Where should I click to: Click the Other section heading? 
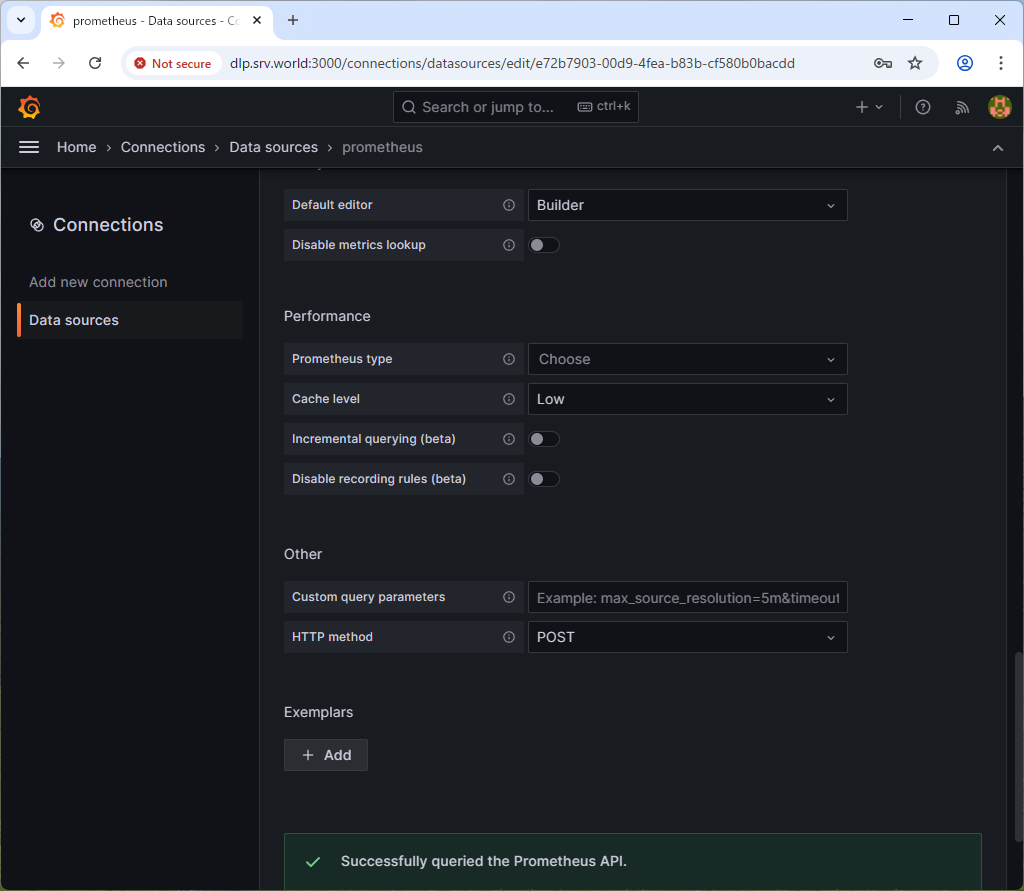tap(303, 554)
